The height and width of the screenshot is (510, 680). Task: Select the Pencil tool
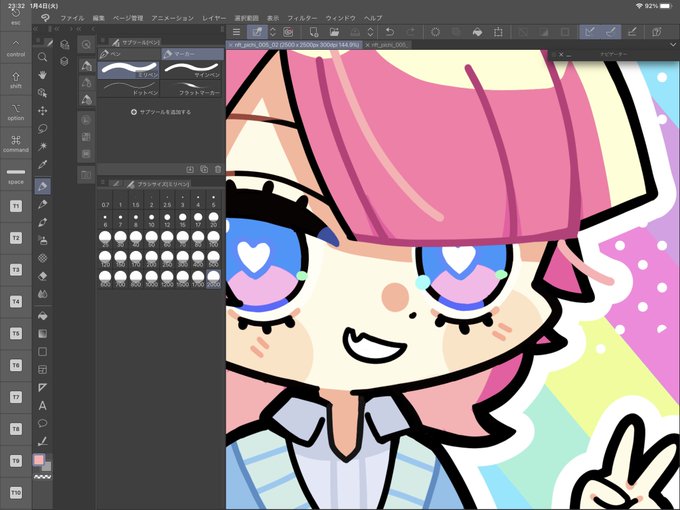(42, 204)
